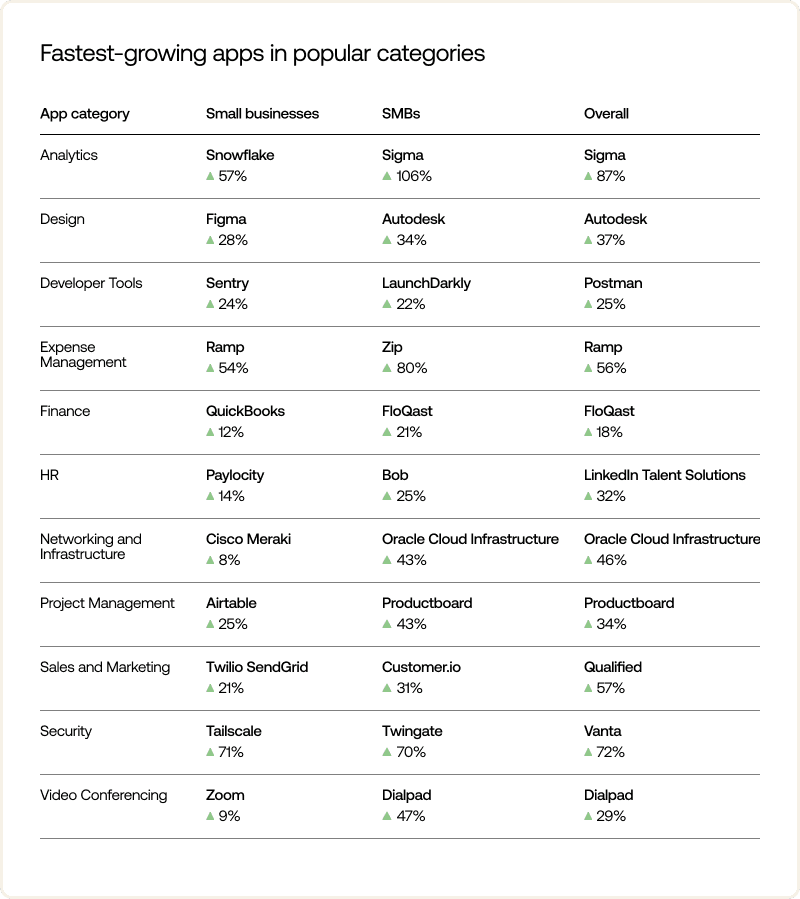Image resolution: width=800 pixels, height=899 pixels.
Task: Click the green arrow beside Cisco Meraki's 8%
Action: click(210, 560)
